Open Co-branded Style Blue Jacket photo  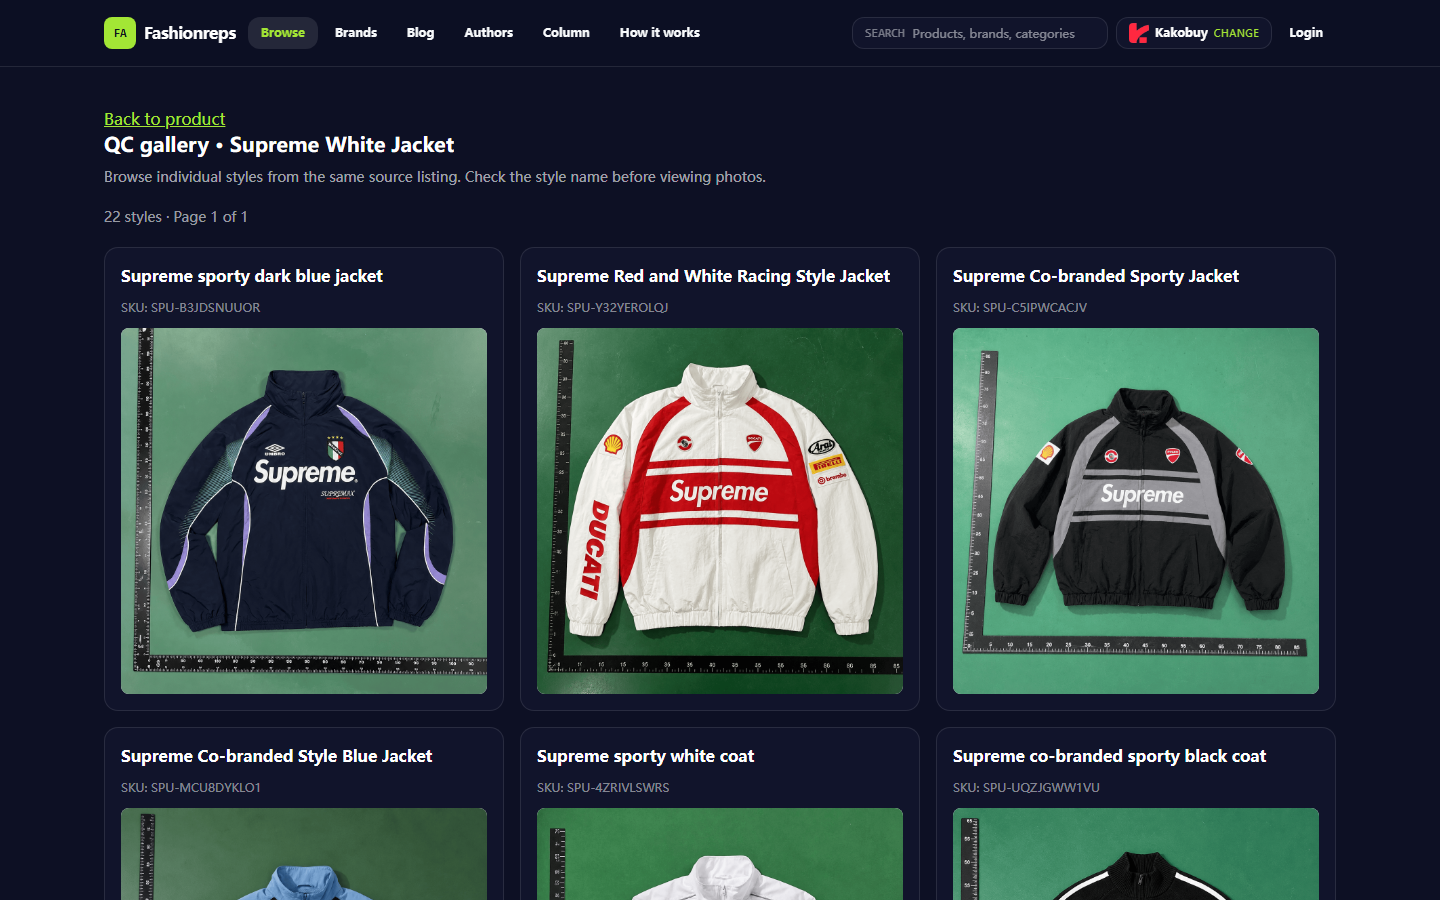[304, 854]
